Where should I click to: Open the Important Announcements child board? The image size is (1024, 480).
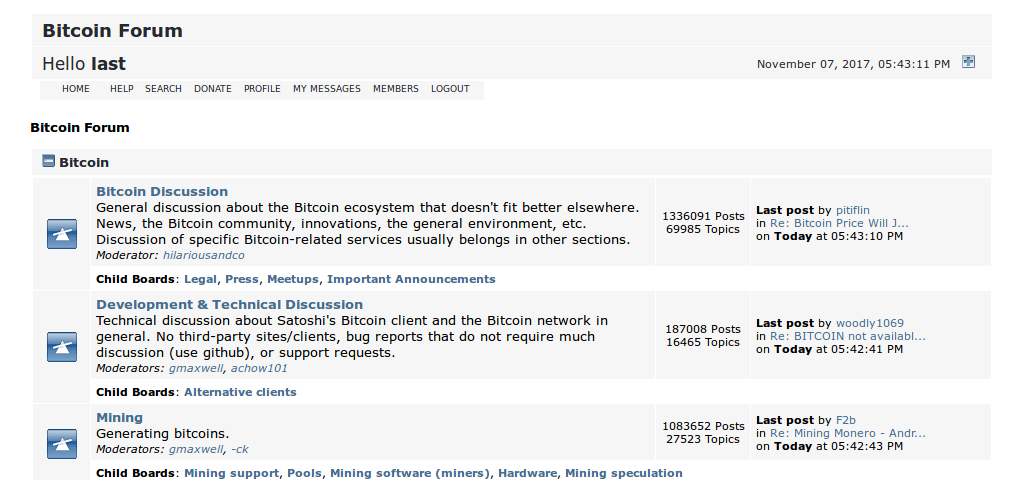pyautogui.click(x=411, y=279)
